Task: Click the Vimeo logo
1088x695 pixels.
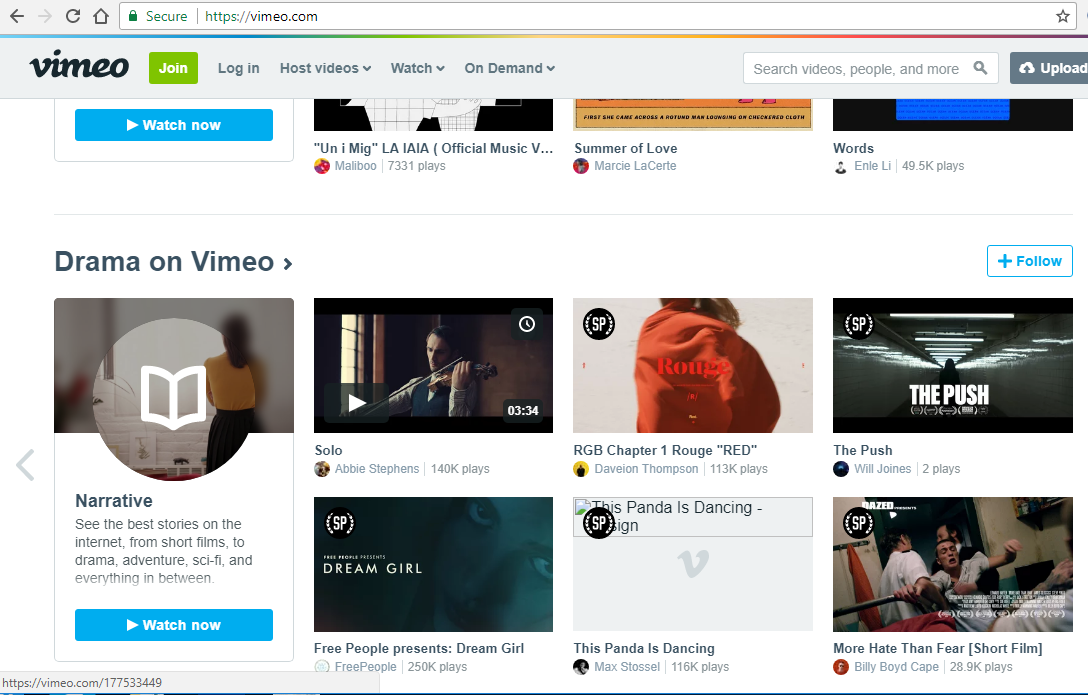Action: tap(79, 65)
